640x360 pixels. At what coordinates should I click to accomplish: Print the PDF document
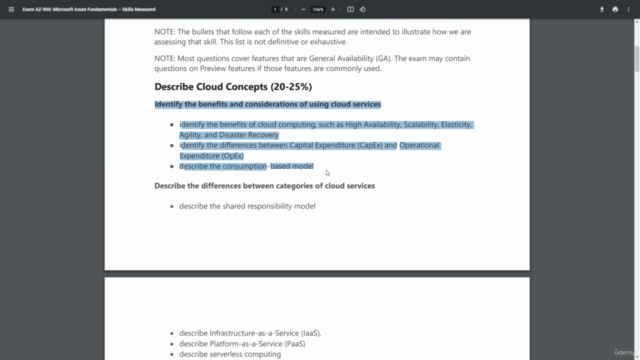tap(615, 9)
